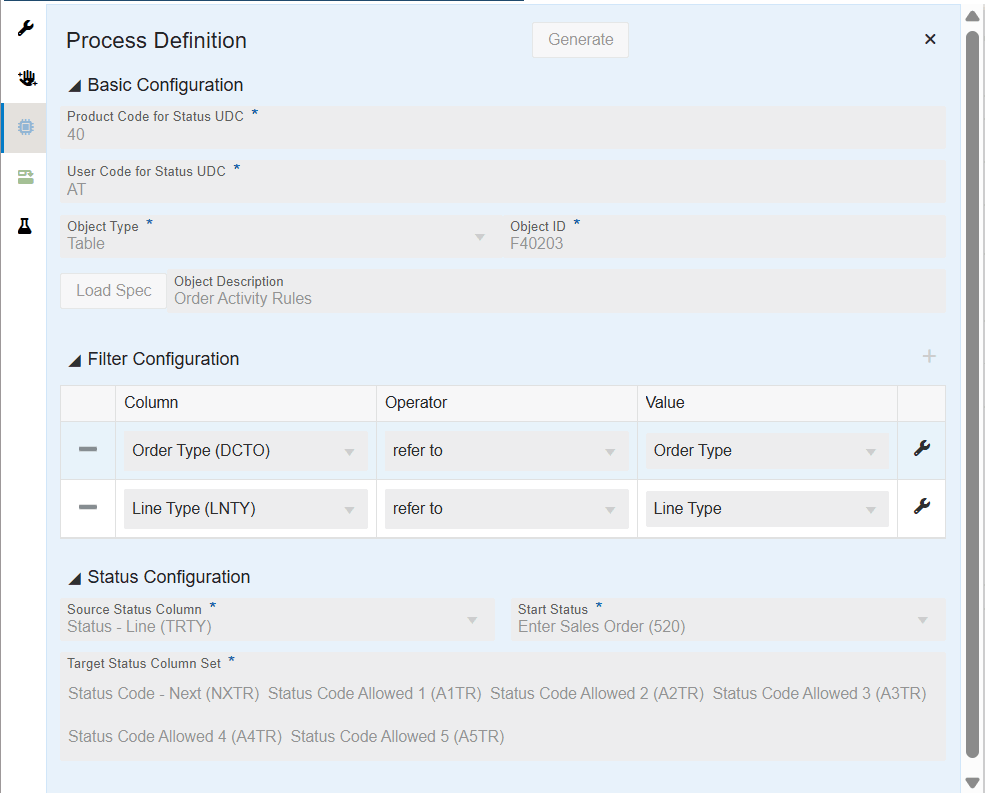Click the wrench icon in the left sidebar

click(x=25, y=28)
